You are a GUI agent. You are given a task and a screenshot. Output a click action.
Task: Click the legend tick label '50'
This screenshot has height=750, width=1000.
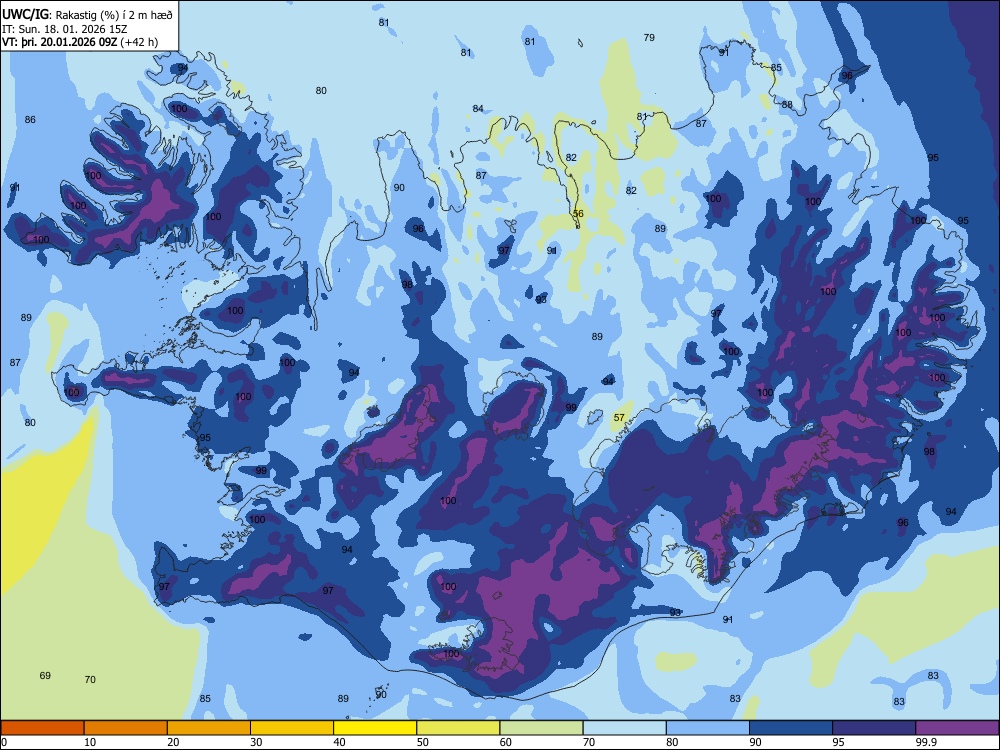[422, 742]
